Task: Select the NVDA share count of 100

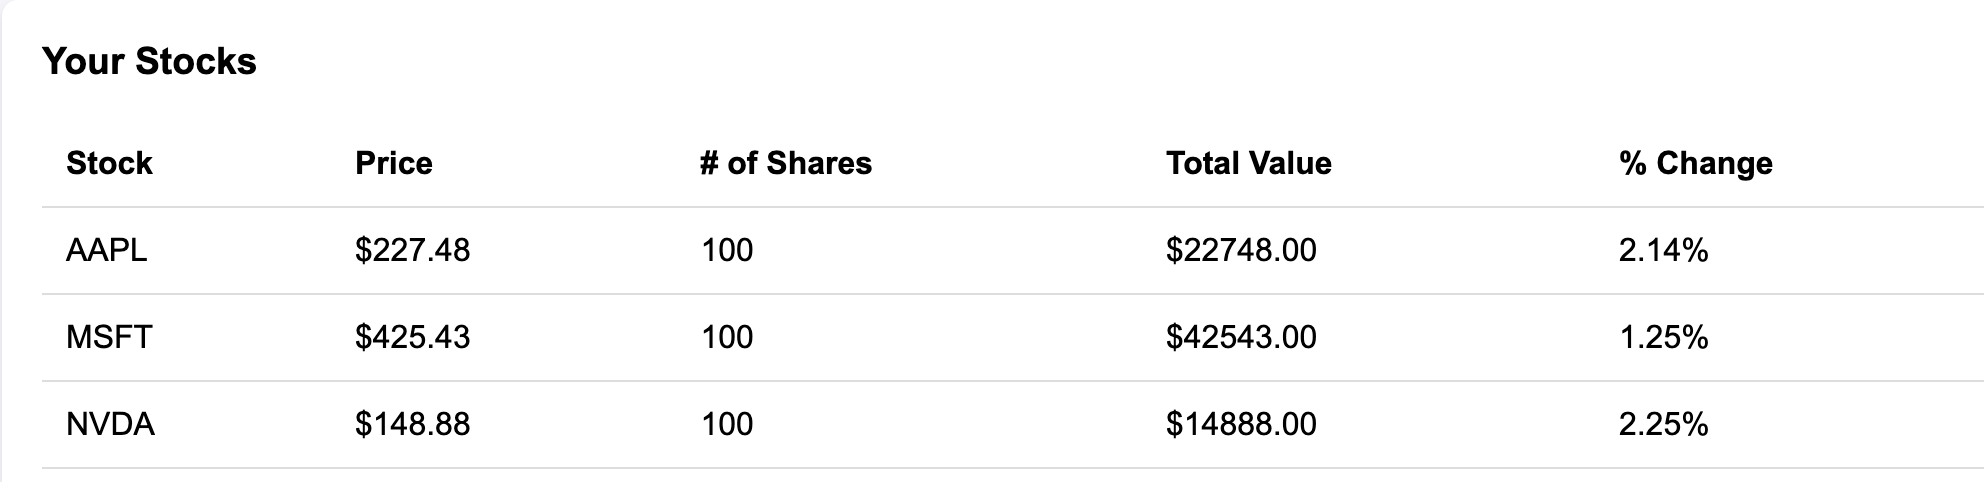Action: [x=727, y=424]
